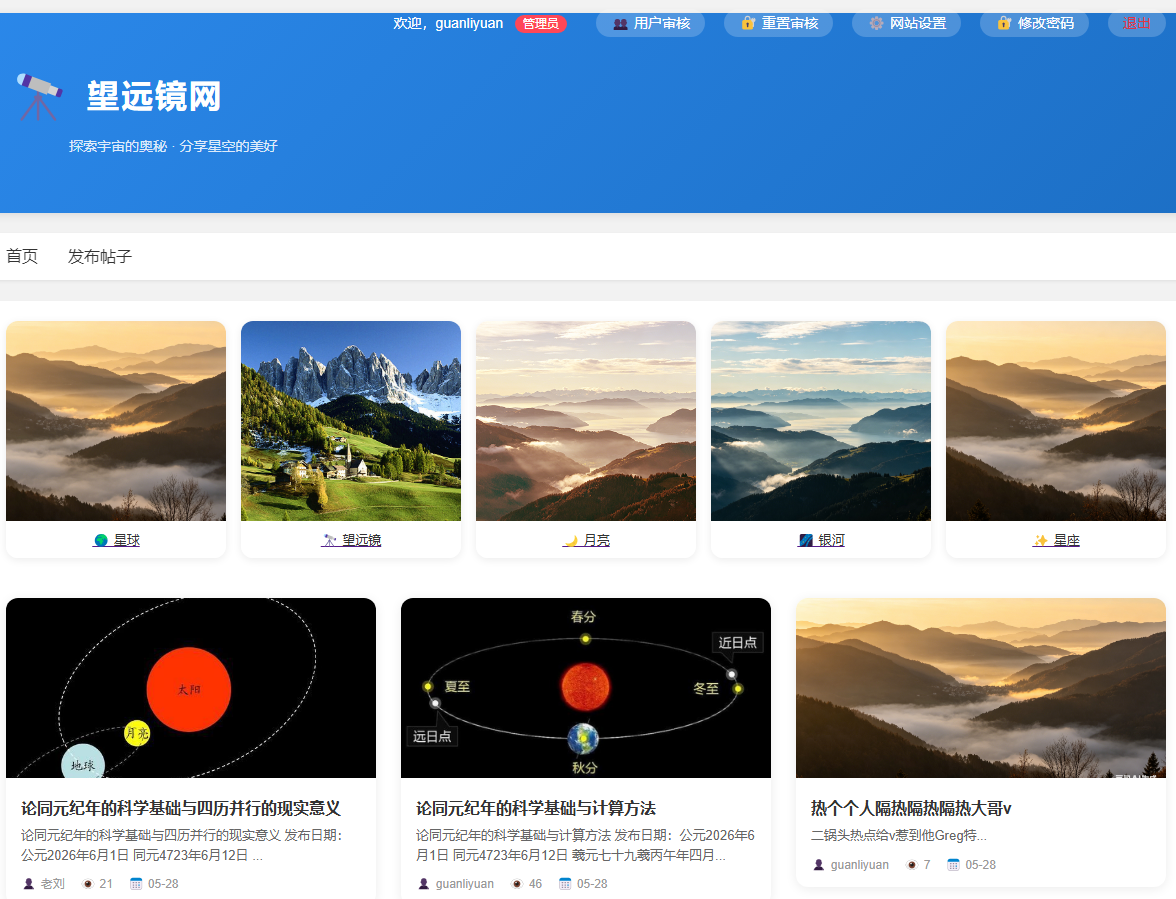Click the 05-28 date beside 7 views
The image size is (1176, 899).
tap(980, 865)
